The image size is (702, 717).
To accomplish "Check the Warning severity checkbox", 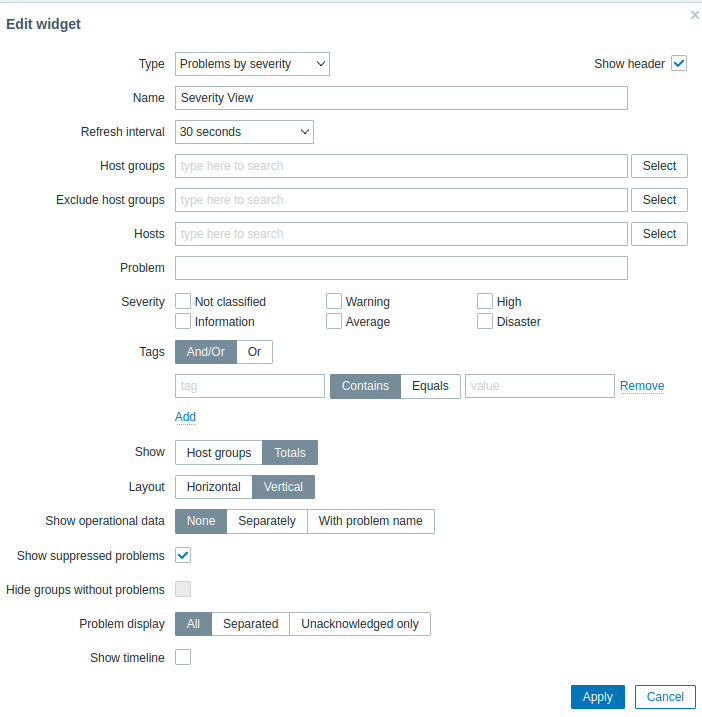I will pyautogui.click(x=334, y=302).
